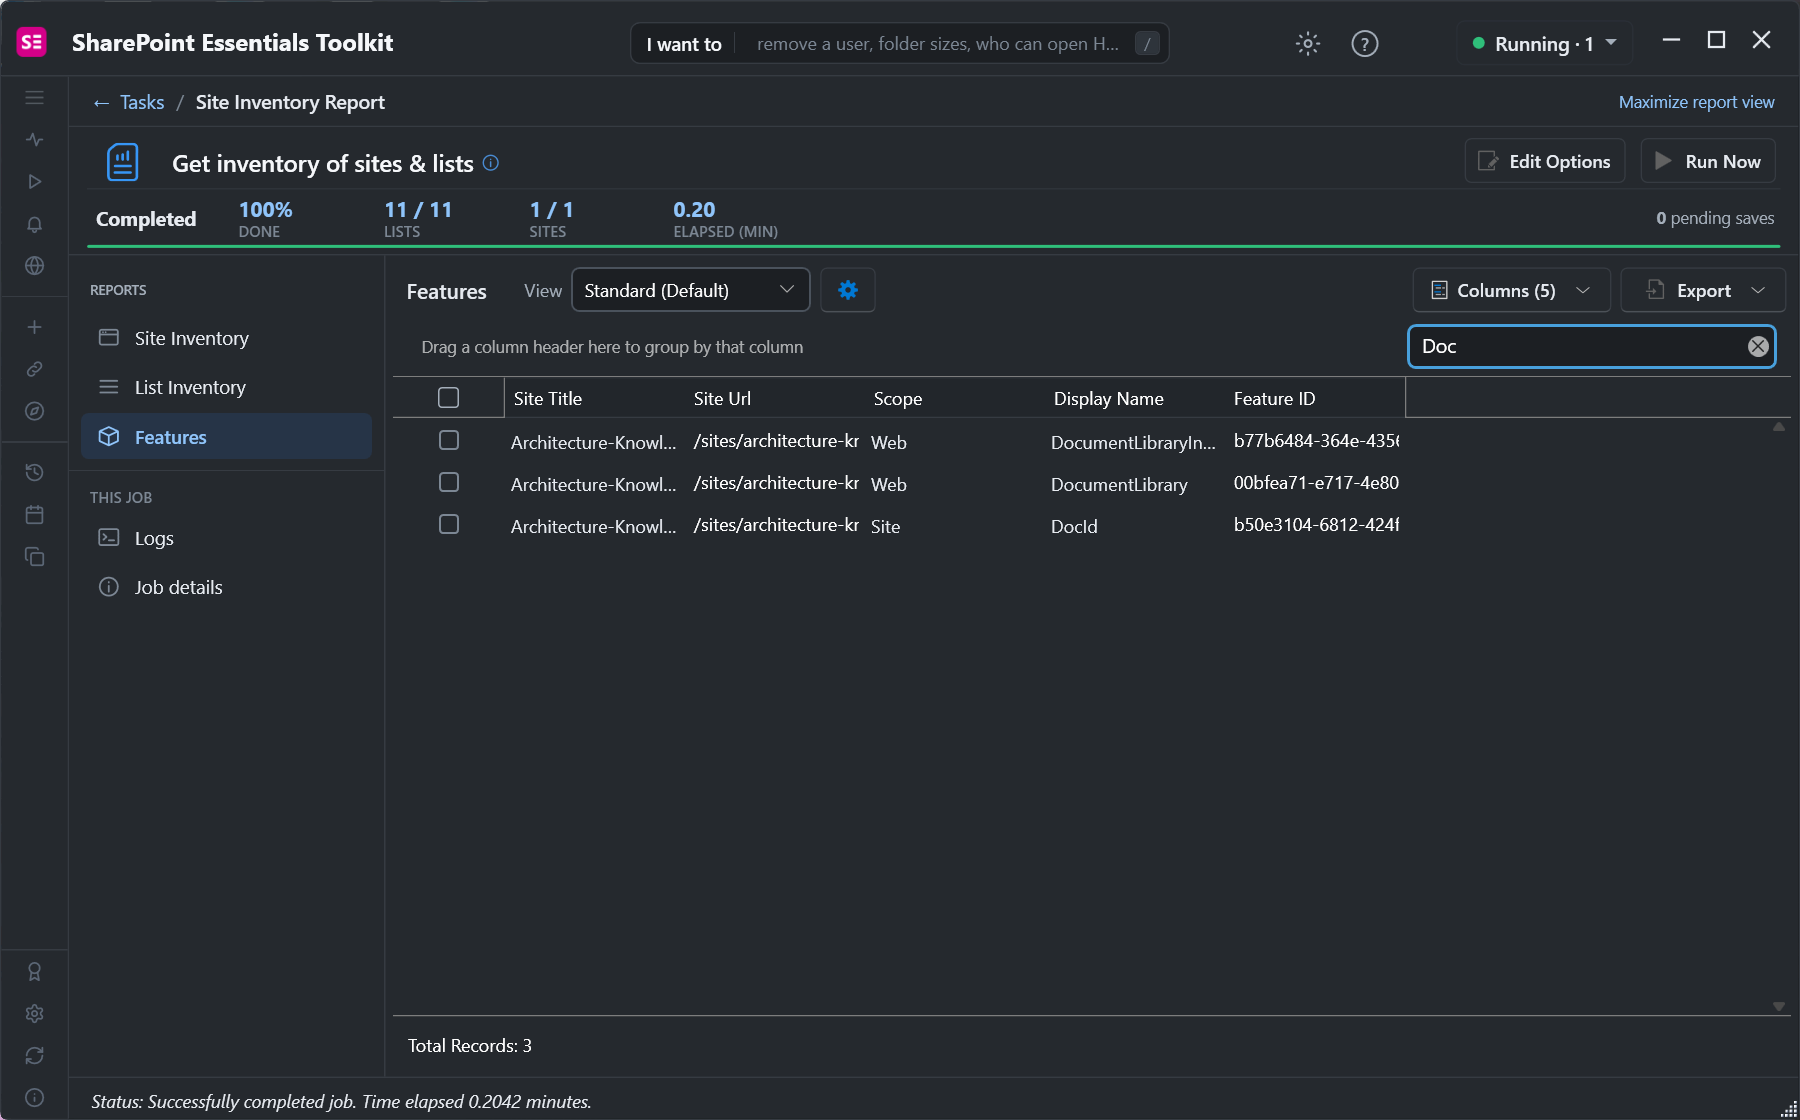Click the compass icon in sidebar
The width and height of the screenshot is (1800, 1120).
click(x=34, y=411)
